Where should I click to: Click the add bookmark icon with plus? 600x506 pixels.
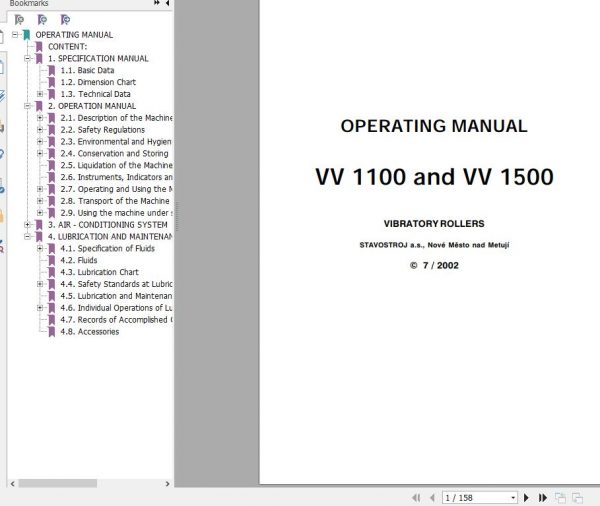[x=42, y=19]
